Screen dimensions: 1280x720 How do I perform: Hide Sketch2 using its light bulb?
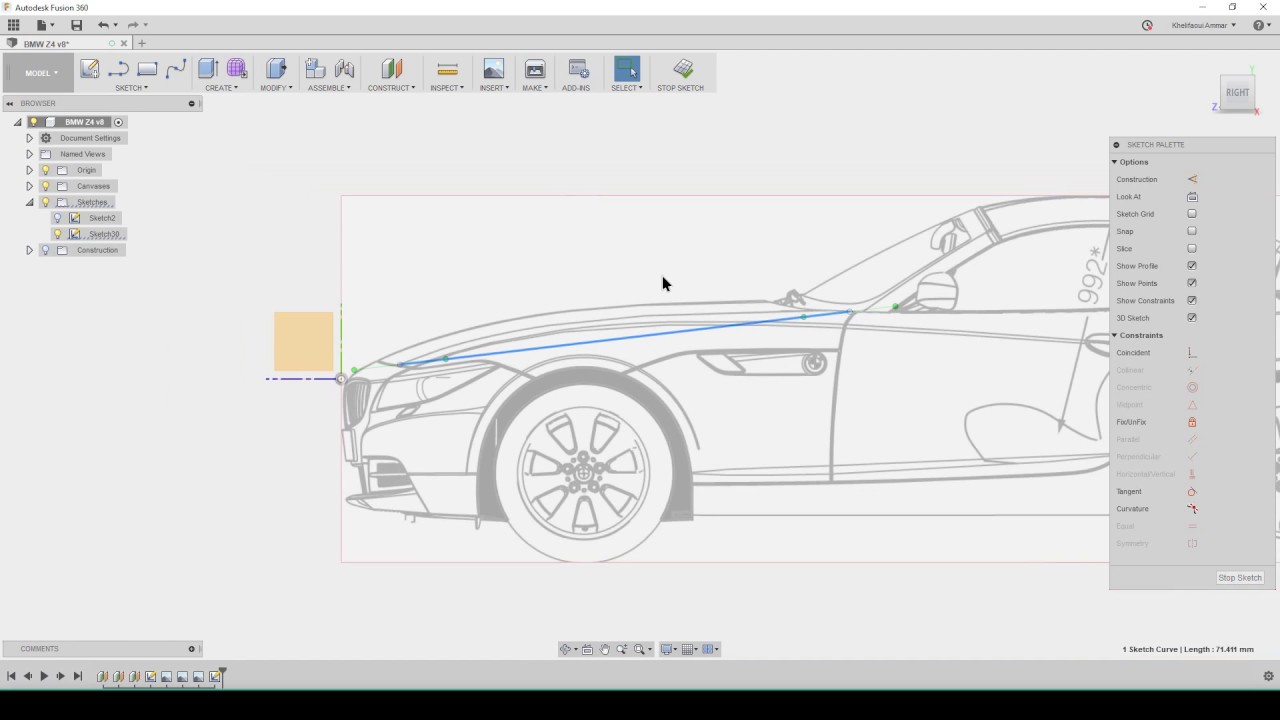pyautogui.click(x=57, y=218)
